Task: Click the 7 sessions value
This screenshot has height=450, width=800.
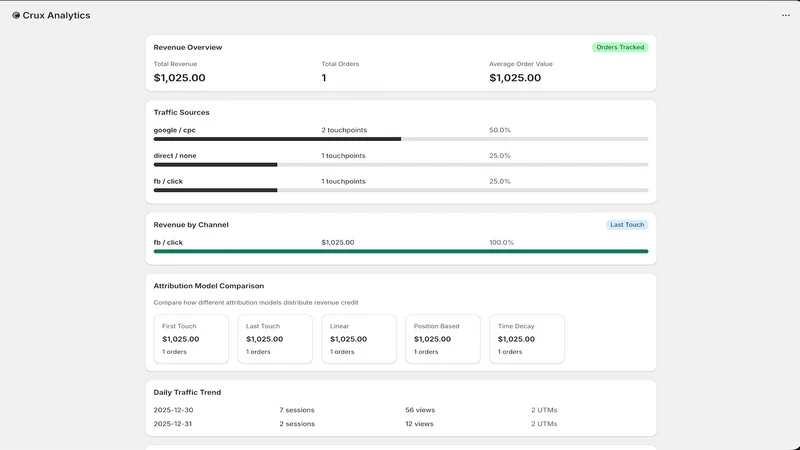Action: coord(297,410)
